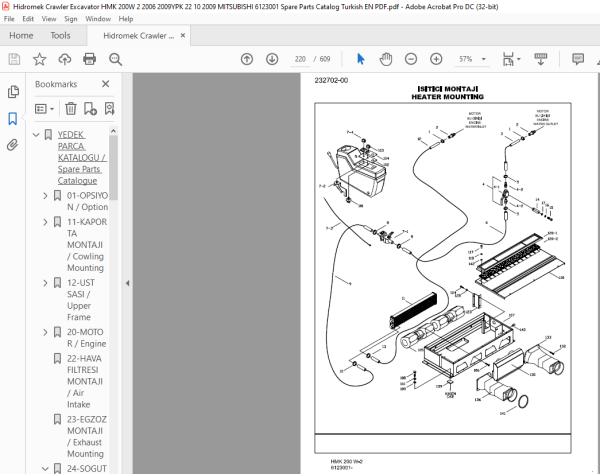Screen dimensions: 600x474
Task: Open the Window menu
Action: point(98,19)
